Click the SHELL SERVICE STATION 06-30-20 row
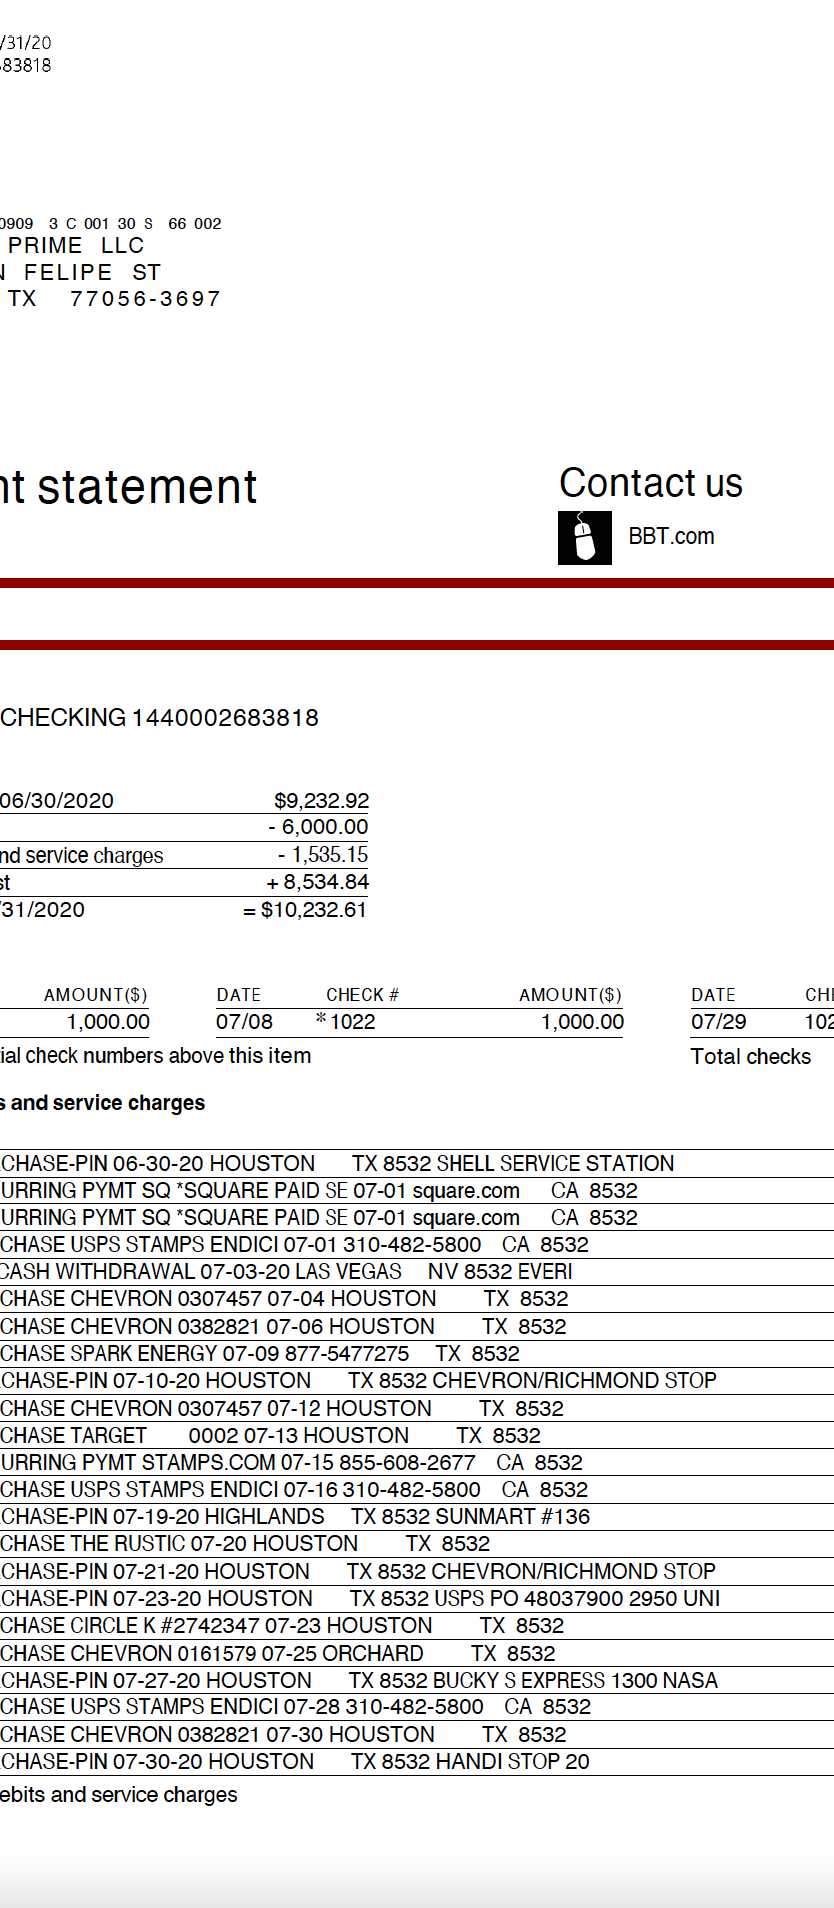This screenshot has height=1908, width=834. (417, 1164)
